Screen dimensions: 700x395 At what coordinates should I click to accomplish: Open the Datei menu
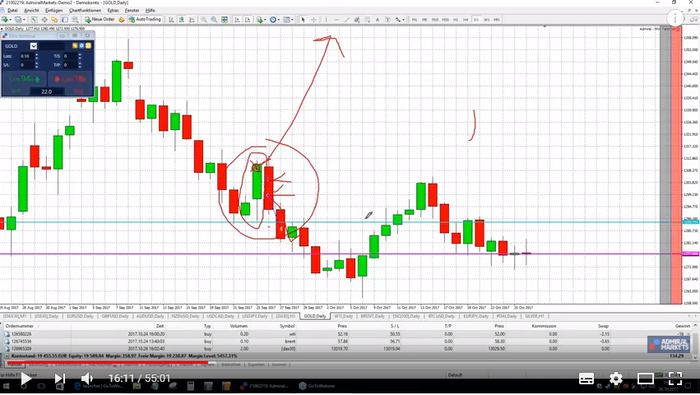[x=12, y=10]
